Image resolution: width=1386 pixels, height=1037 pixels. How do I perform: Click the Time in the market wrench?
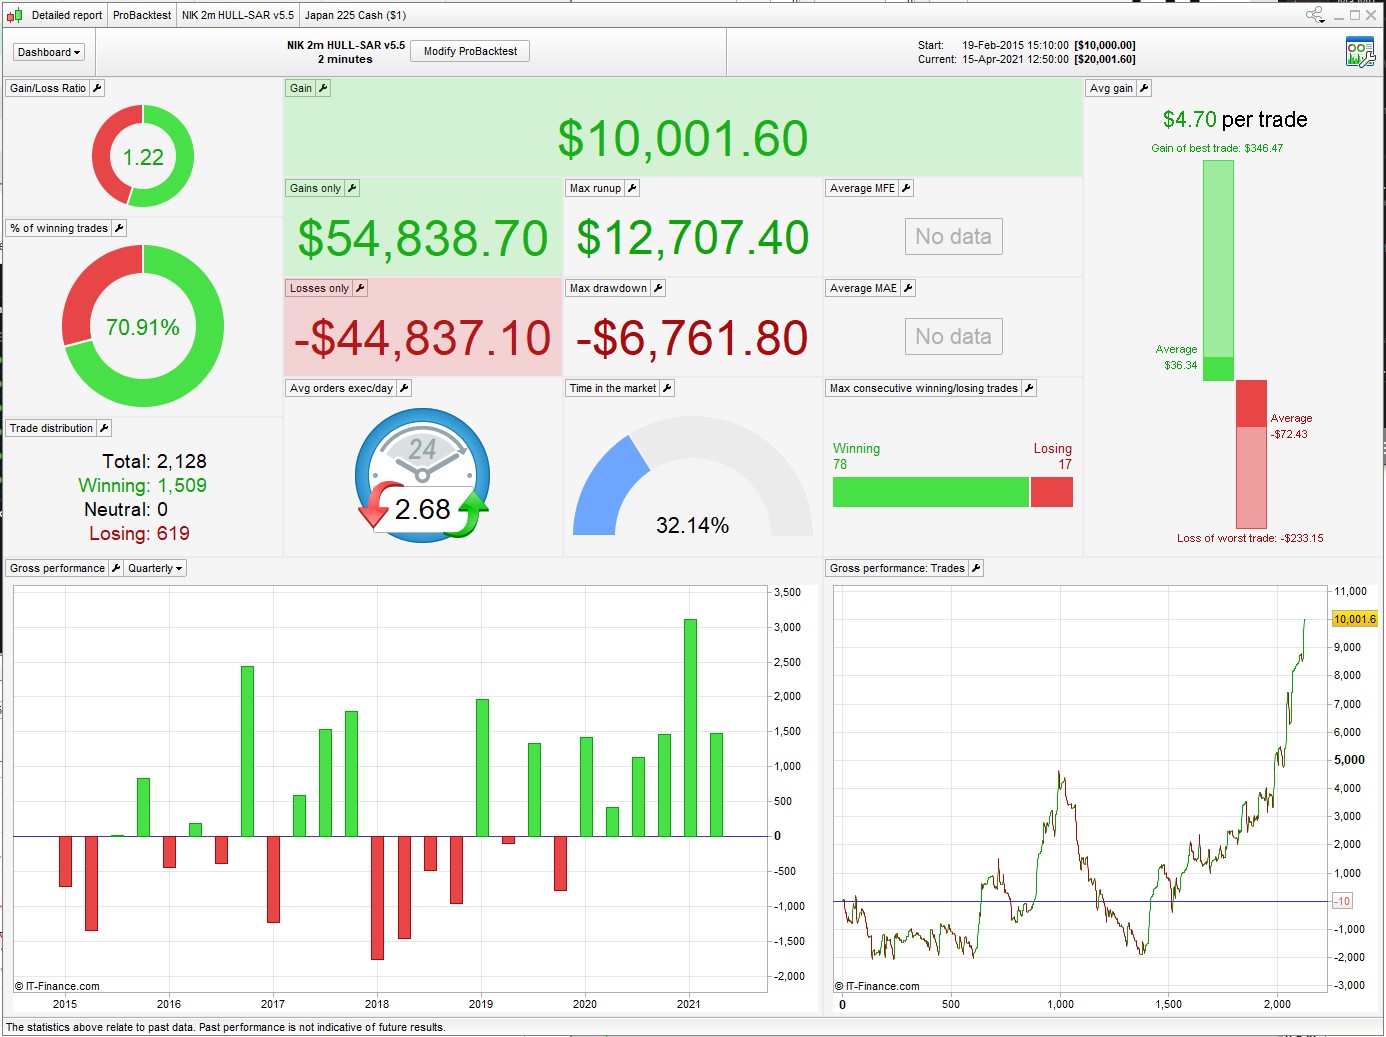[667, 388]
